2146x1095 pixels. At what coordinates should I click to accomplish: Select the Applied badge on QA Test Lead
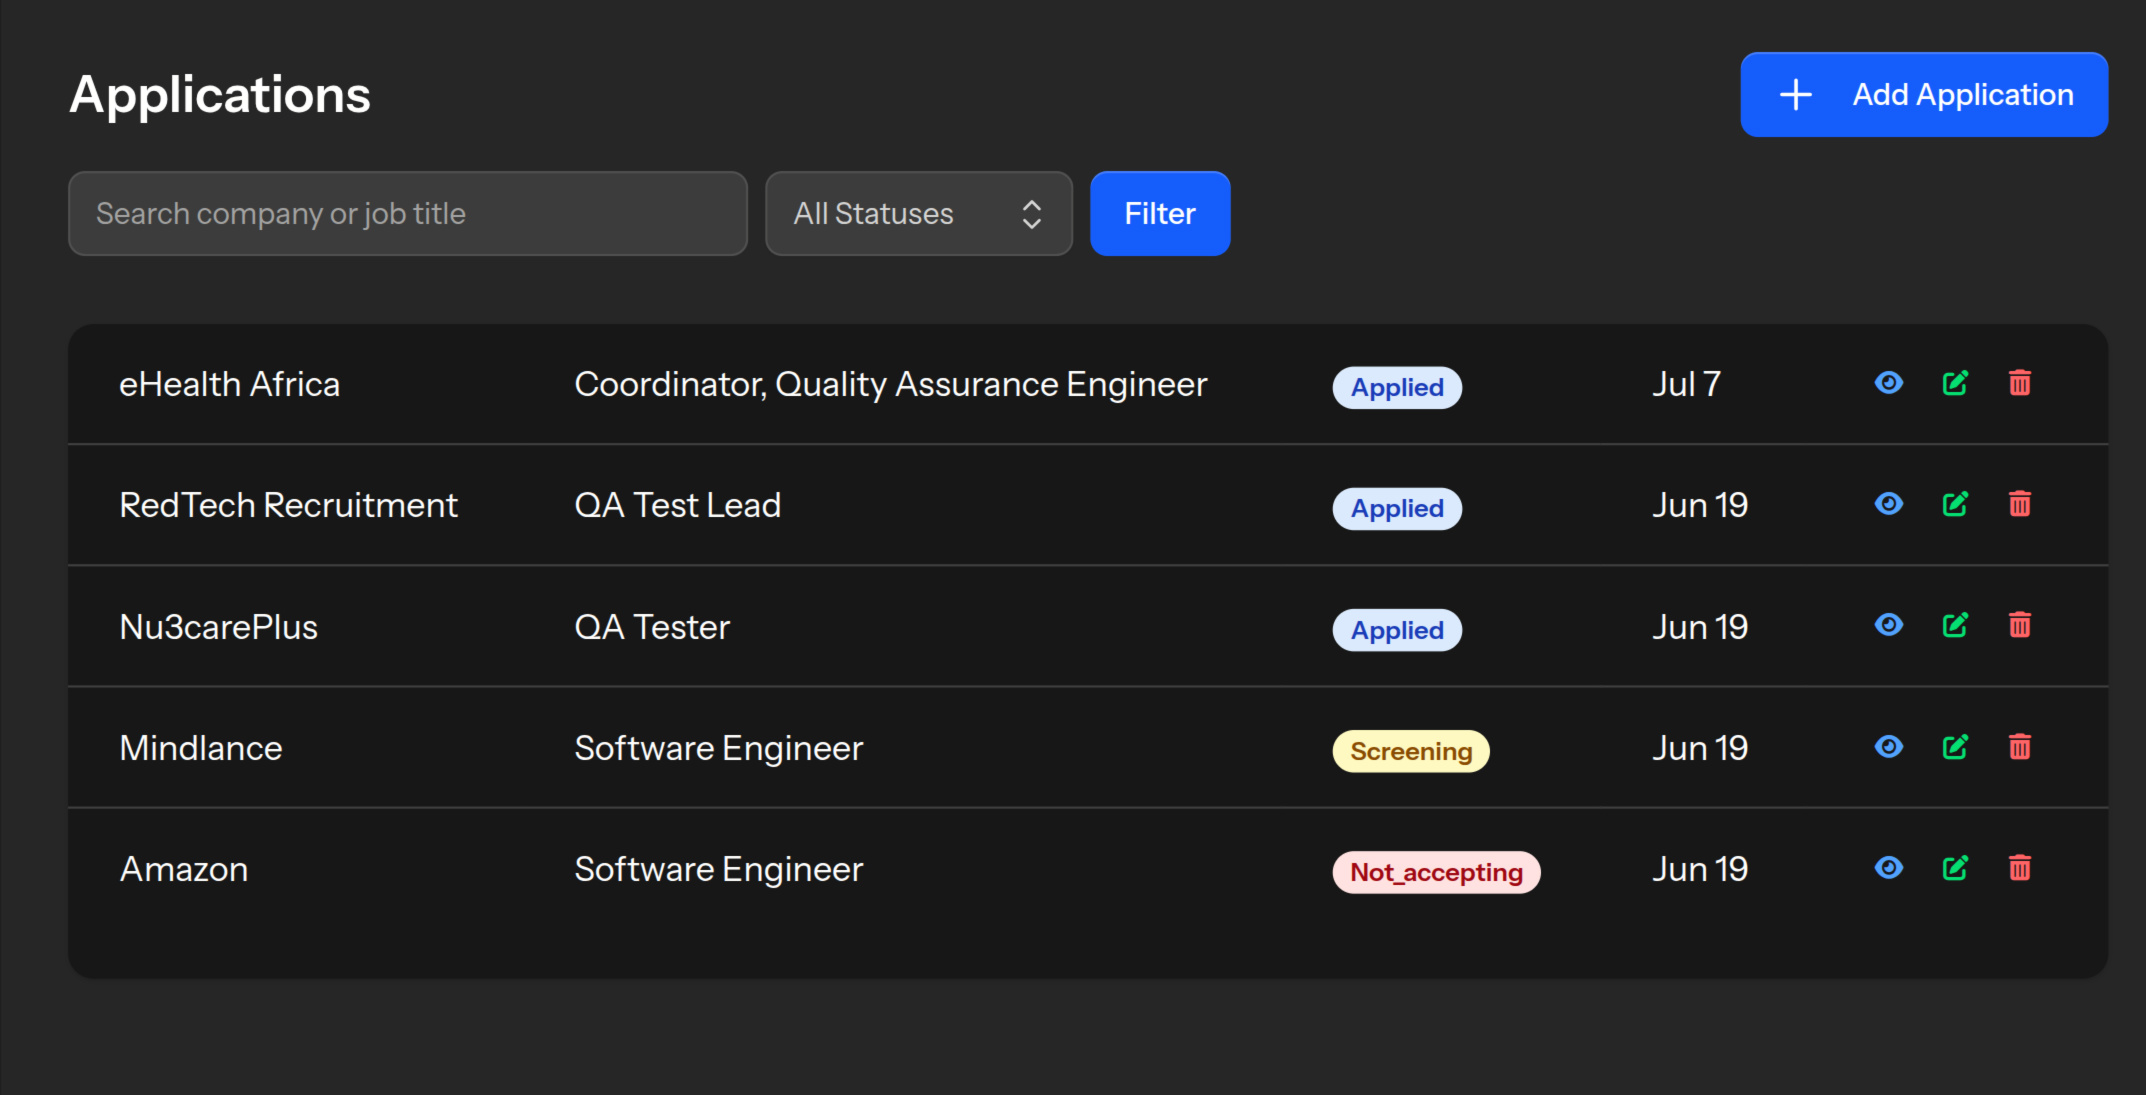pyautogui.click(x=1396, y=508)
